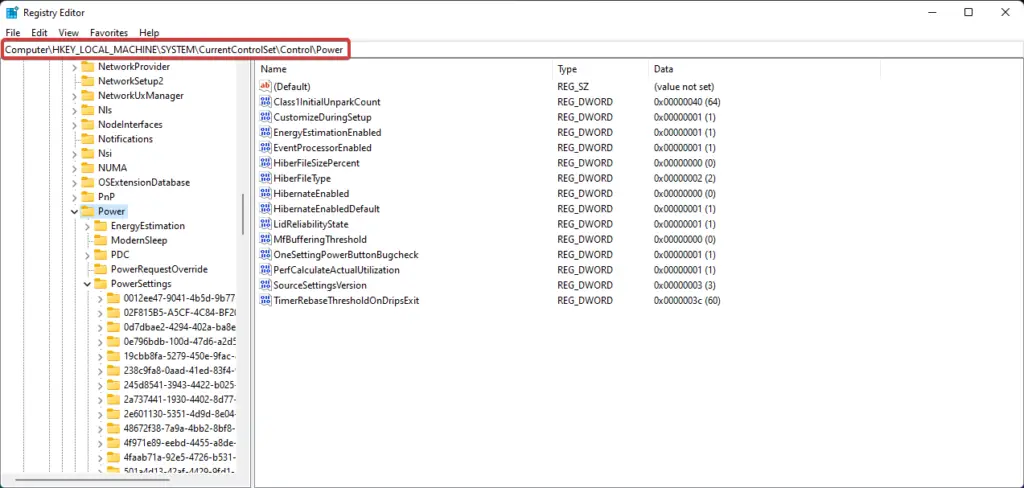Click the data value 0x0000003c (60)
This screenshot has width=1024, height=488.
pyautogui.click(x=686, y=301)
